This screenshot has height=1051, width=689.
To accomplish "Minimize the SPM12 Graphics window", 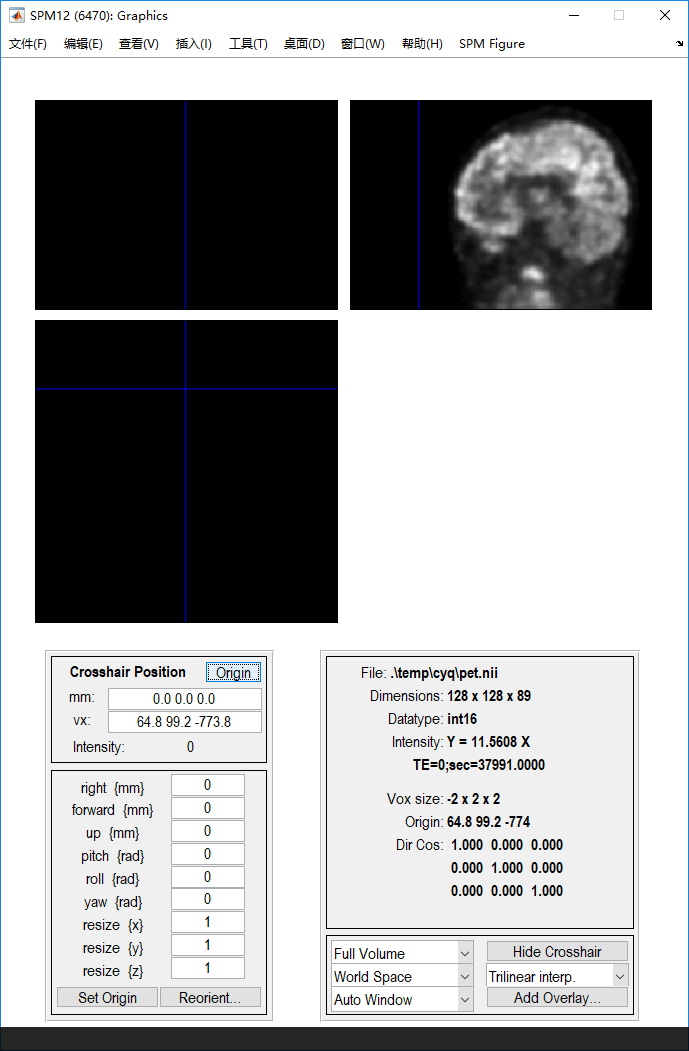I will pyautogui.click(x=574, y=15).
